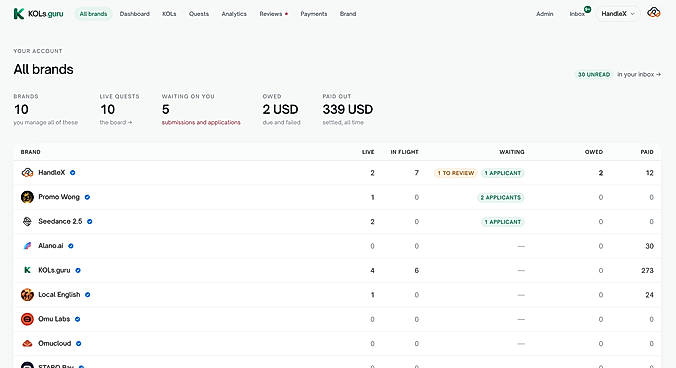Viewport: 676px width, 368px height.
Task: Open the Local English brand name
Action: click(x=59, y=295)
